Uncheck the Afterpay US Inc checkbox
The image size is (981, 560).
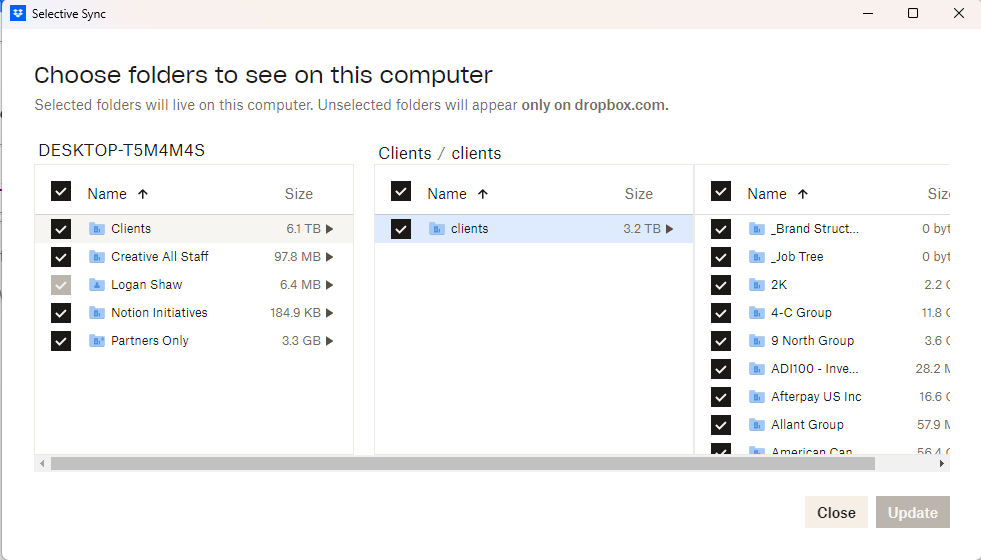pyautogui.click(x=721, y=397)
